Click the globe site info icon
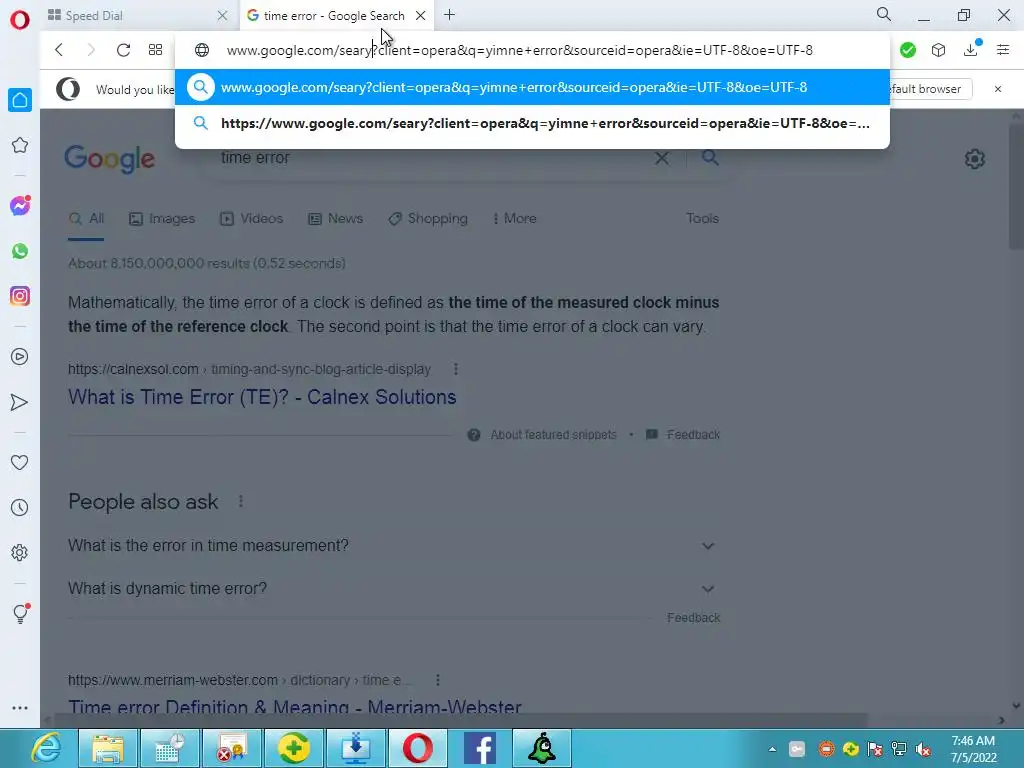 (202, 50)
